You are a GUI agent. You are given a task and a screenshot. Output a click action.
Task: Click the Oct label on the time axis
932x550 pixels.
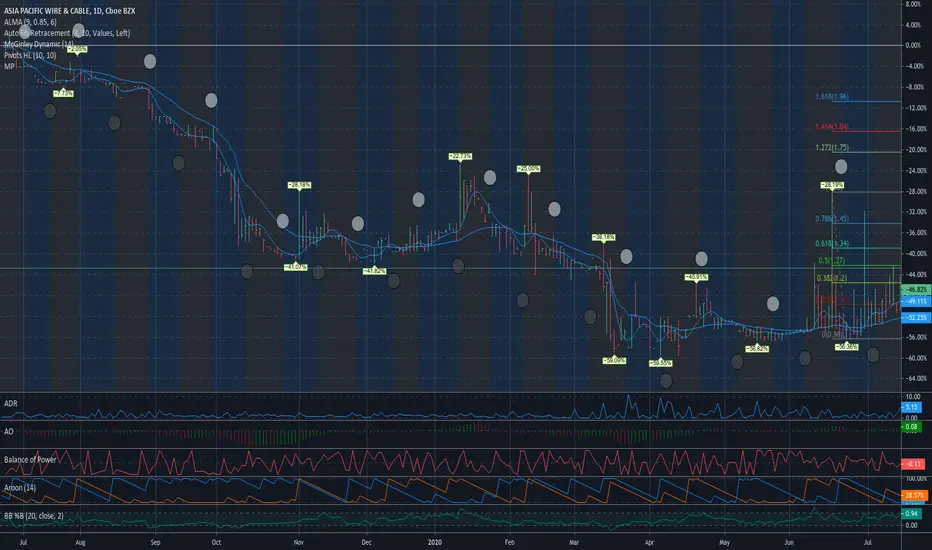[x=216, y=542]
